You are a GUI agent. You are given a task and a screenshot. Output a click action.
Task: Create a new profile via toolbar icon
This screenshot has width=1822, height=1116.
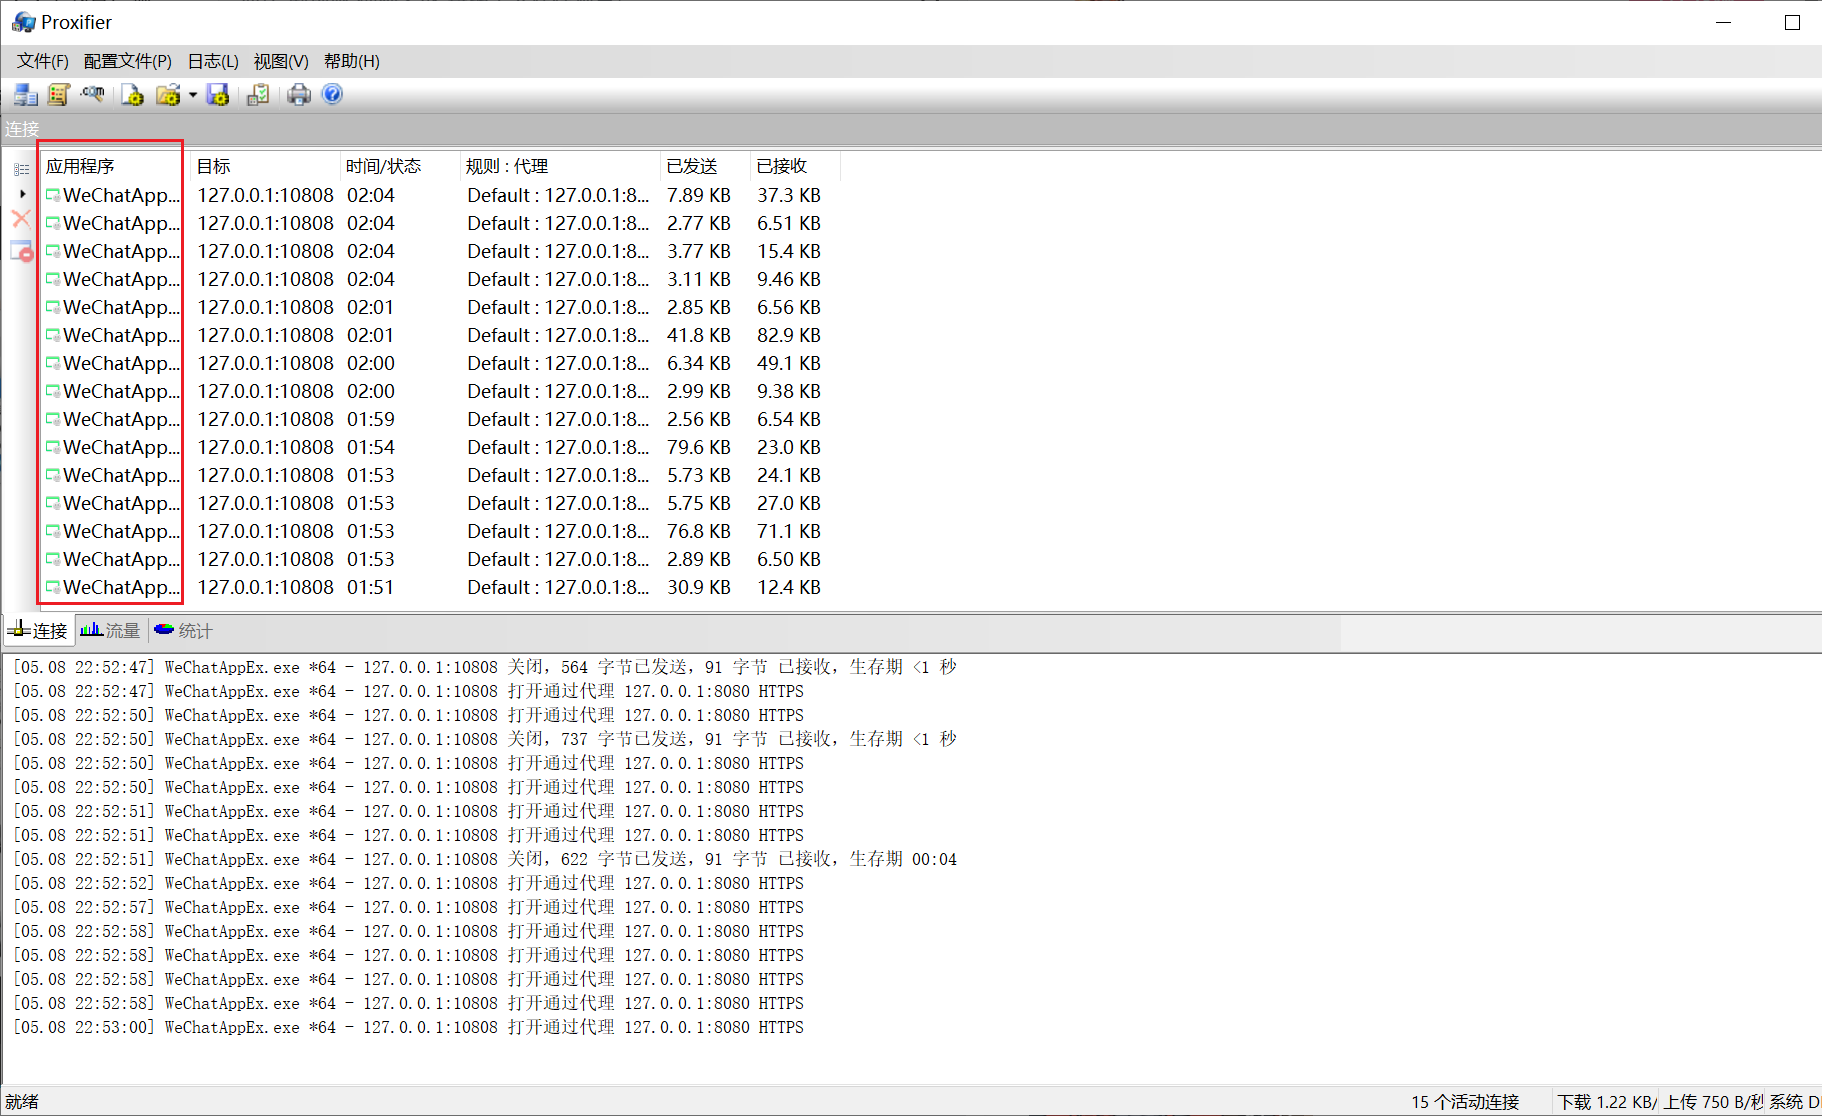coord(132,94)
